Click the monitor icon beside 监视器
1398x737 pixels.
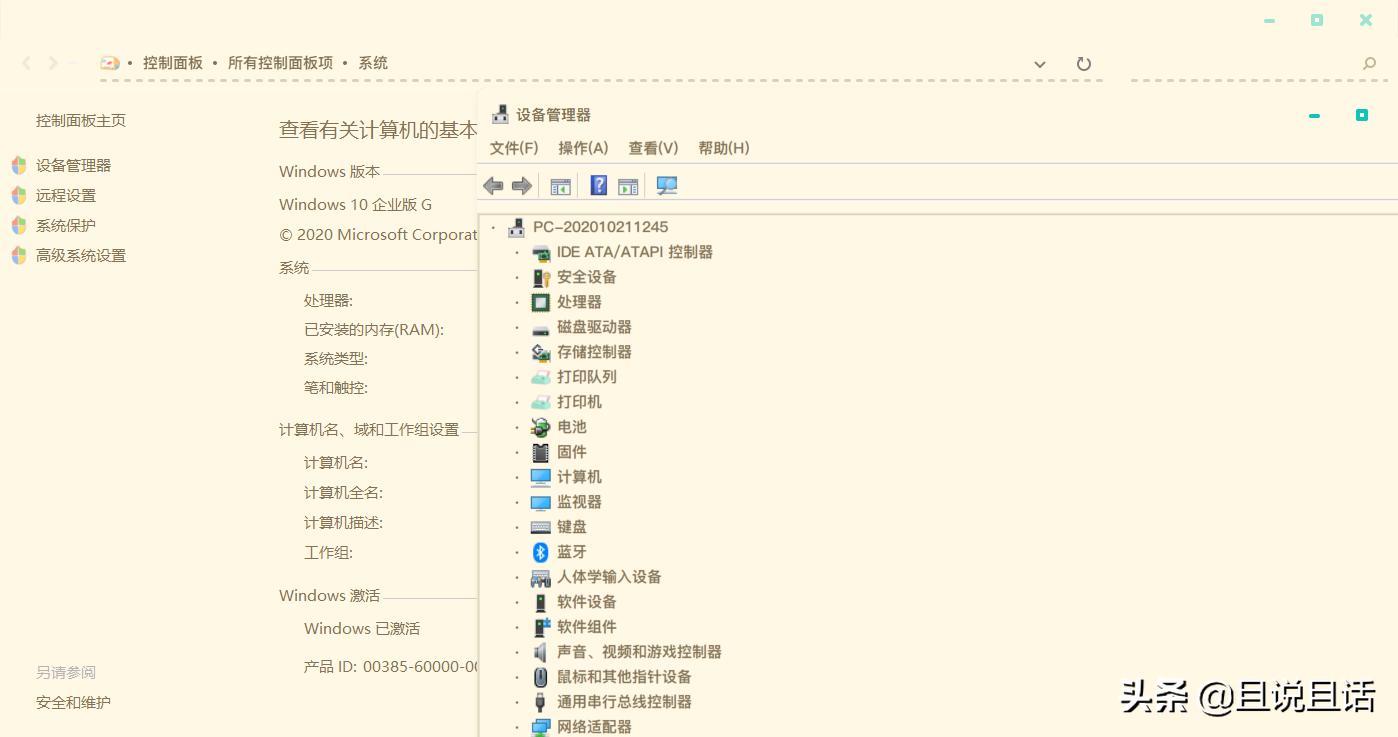[x=541, y=502]
